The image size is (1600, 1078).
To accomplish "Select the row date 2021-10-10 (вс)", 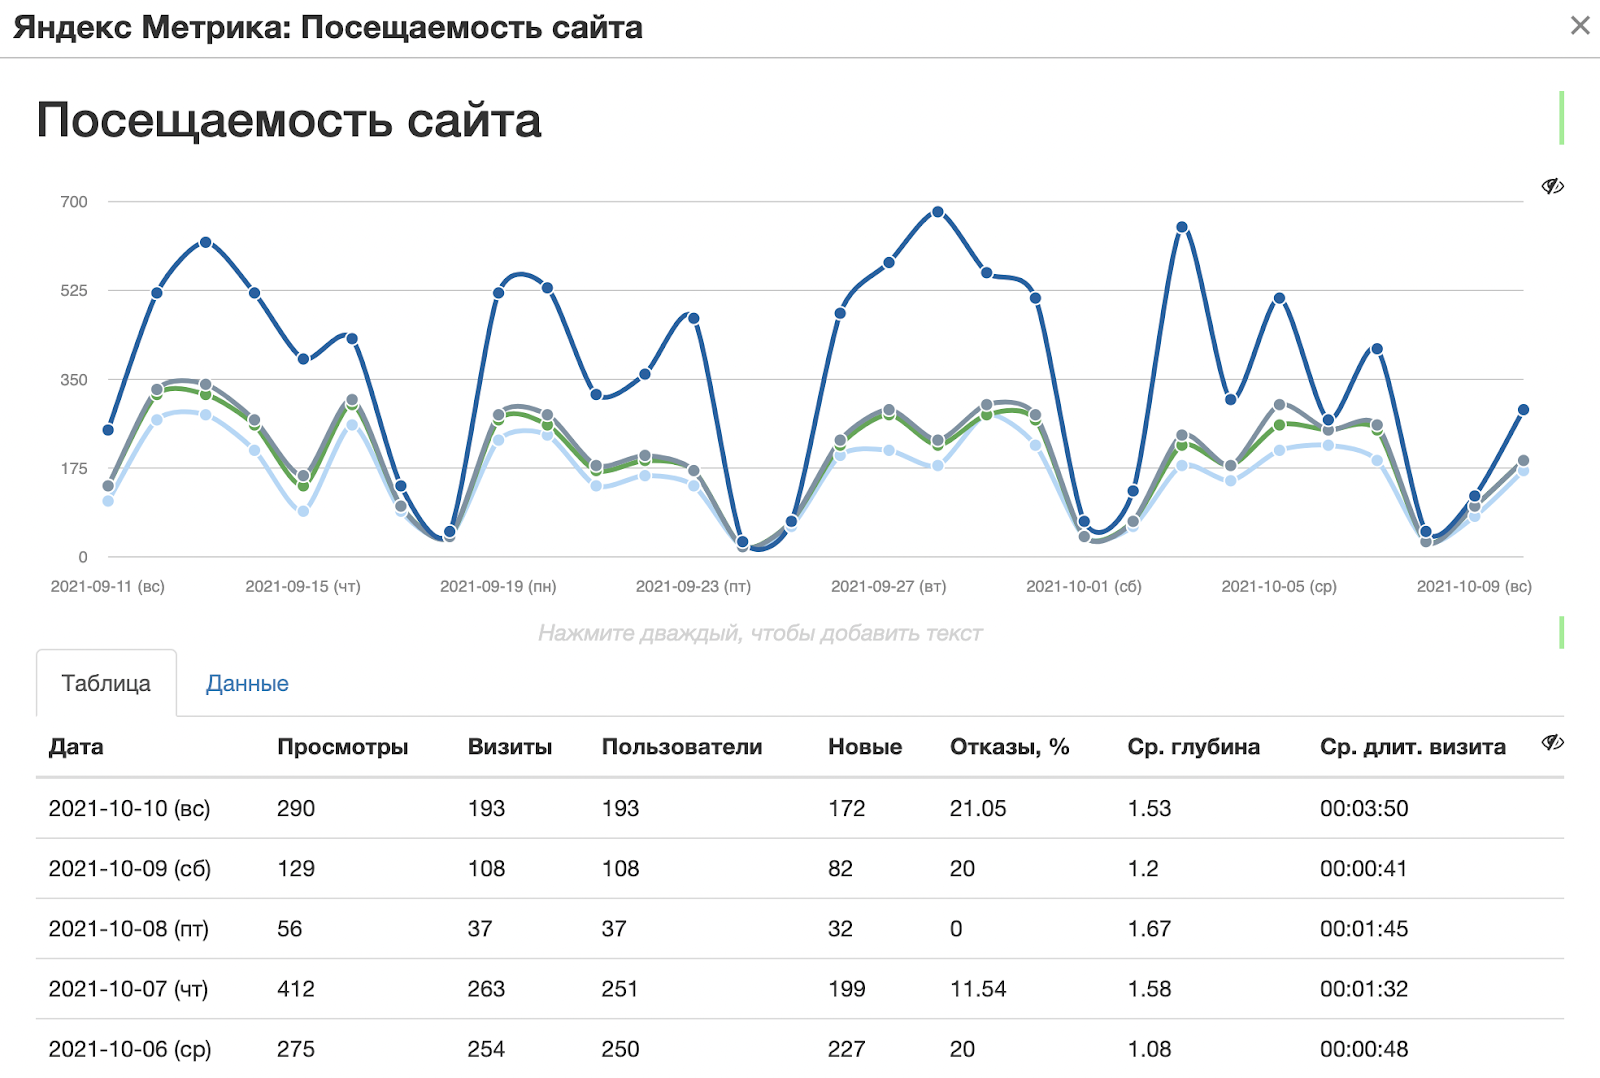I will (129, 808).
